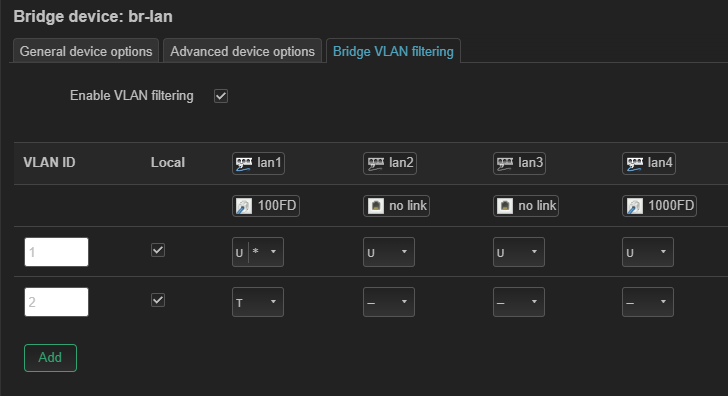Switch to Advanced device options tab

242,51
